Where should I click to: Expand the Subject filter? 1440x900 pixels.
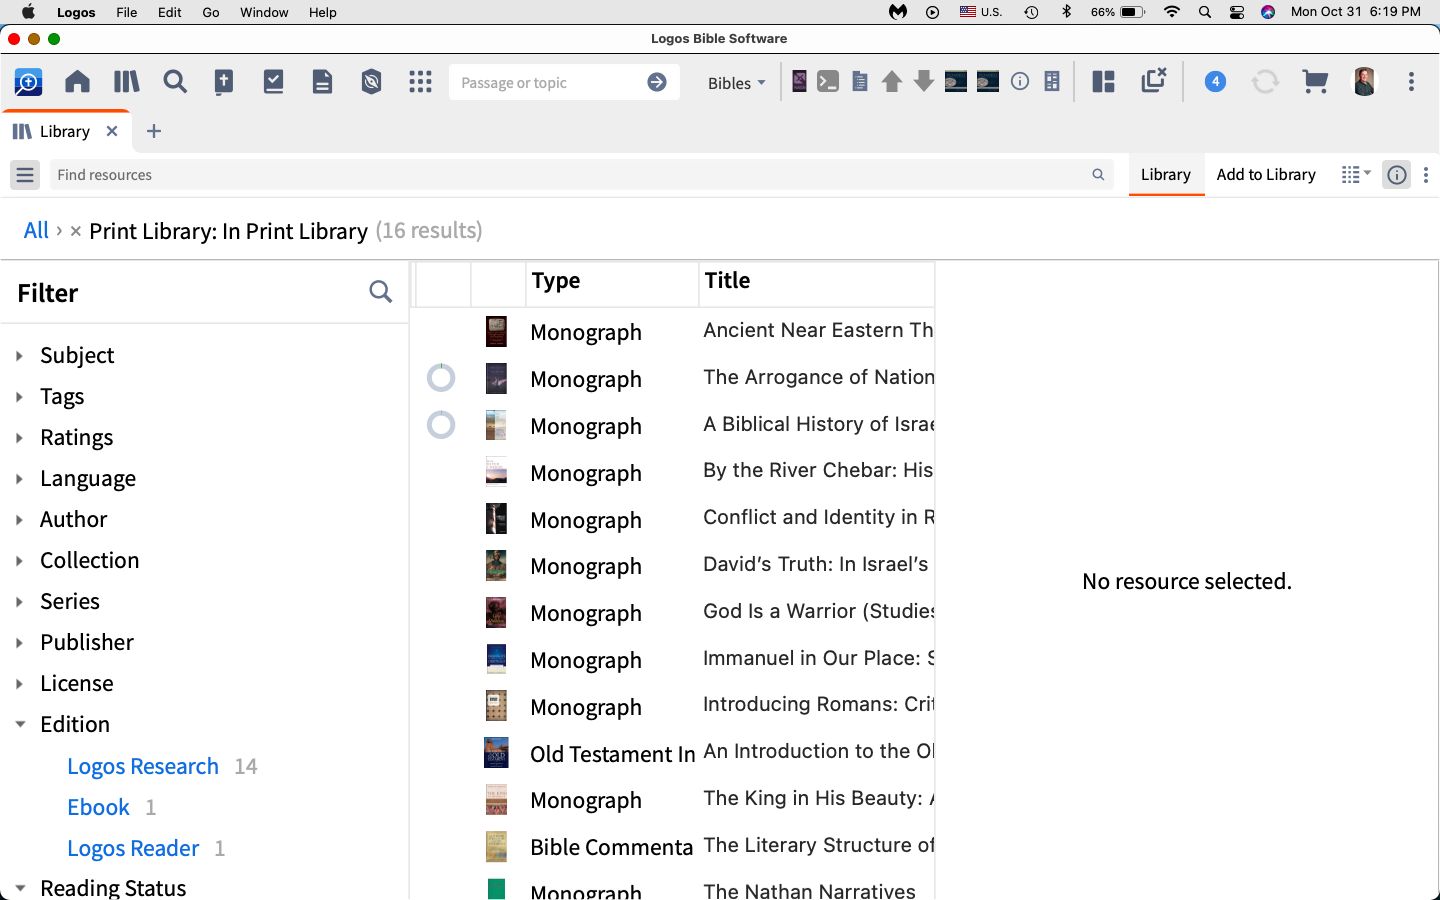(19, 356)
